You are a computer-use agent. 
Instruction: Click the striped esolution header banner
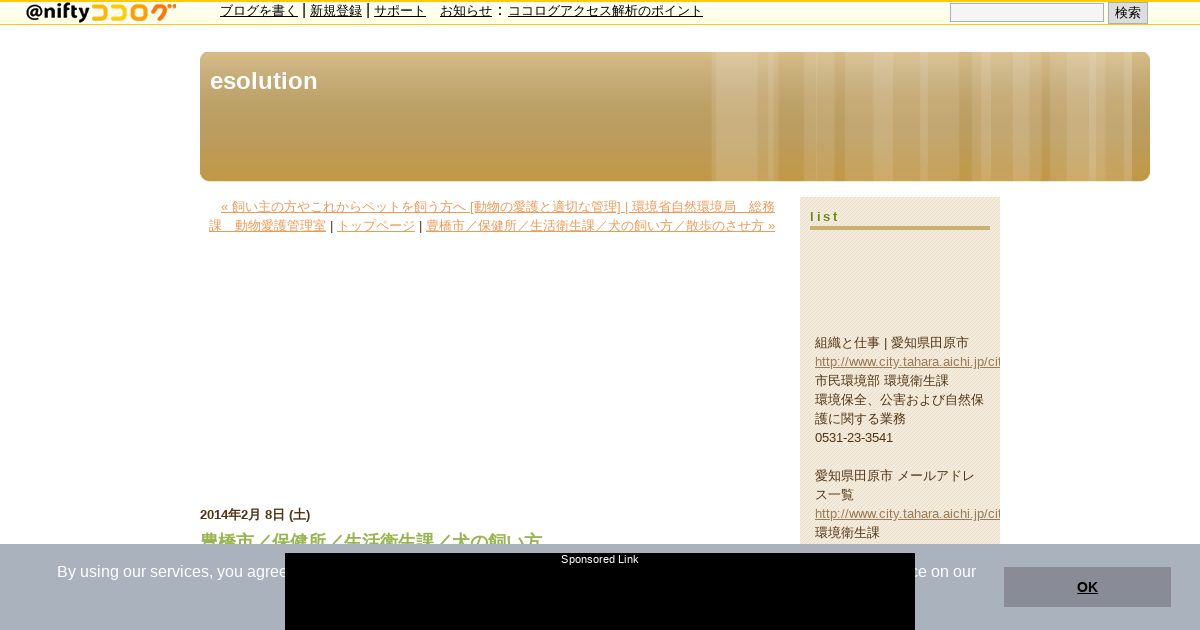click(675, 116)
